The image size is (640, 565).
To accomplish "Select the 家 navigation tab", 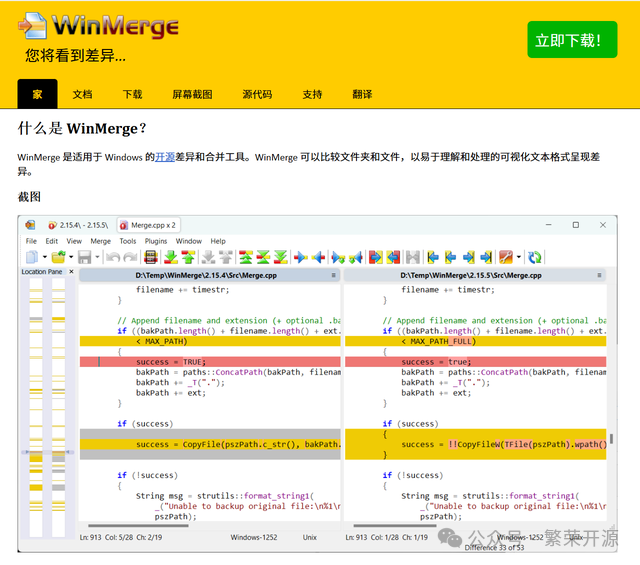I will [x=37, y=94].
